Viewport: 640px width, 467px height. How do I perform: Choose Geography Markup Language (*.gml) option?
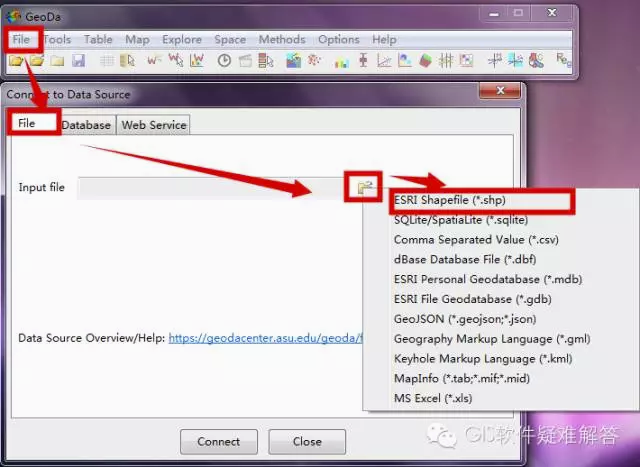(x=492, y=339)
